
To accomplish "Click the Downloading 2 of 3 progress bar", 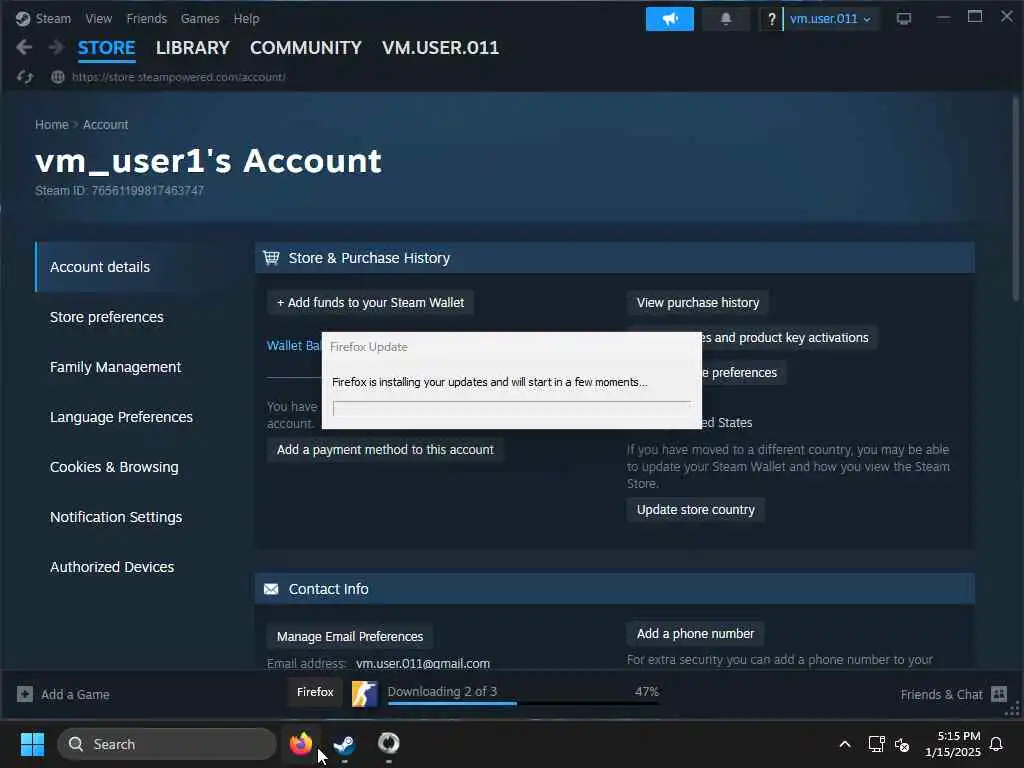I will point(523,703).
